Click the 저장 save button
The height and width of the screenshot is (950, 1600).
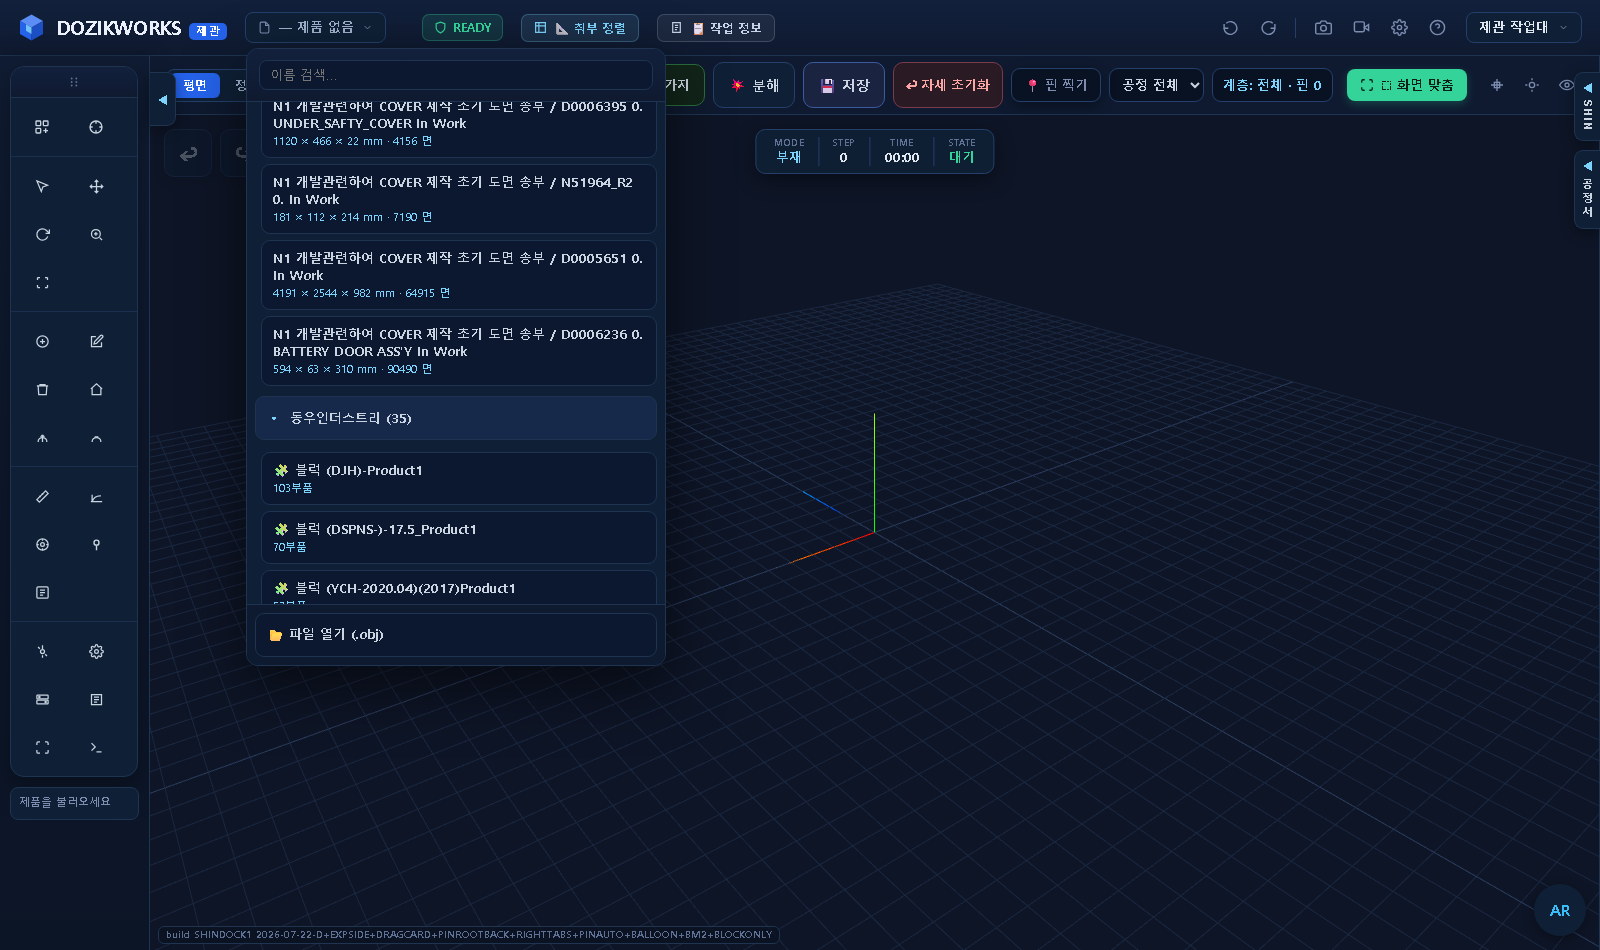[x=844, y=85]
